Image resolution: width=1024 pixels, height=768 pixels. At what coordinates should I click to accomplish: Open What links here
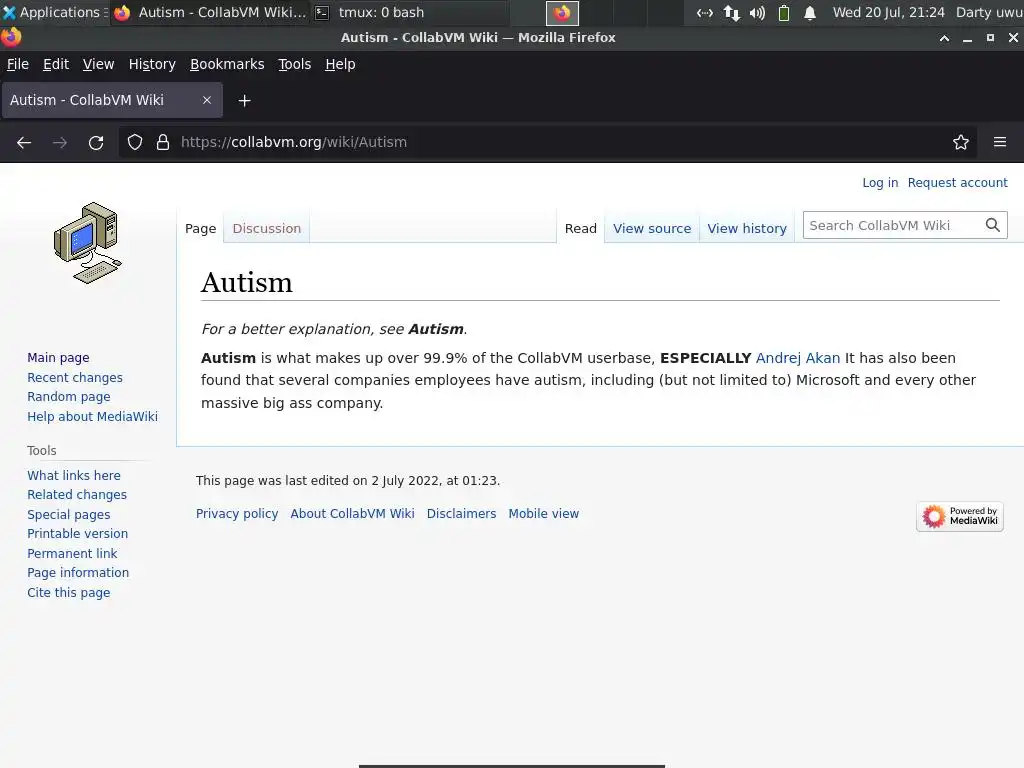[x=74, y=475]
